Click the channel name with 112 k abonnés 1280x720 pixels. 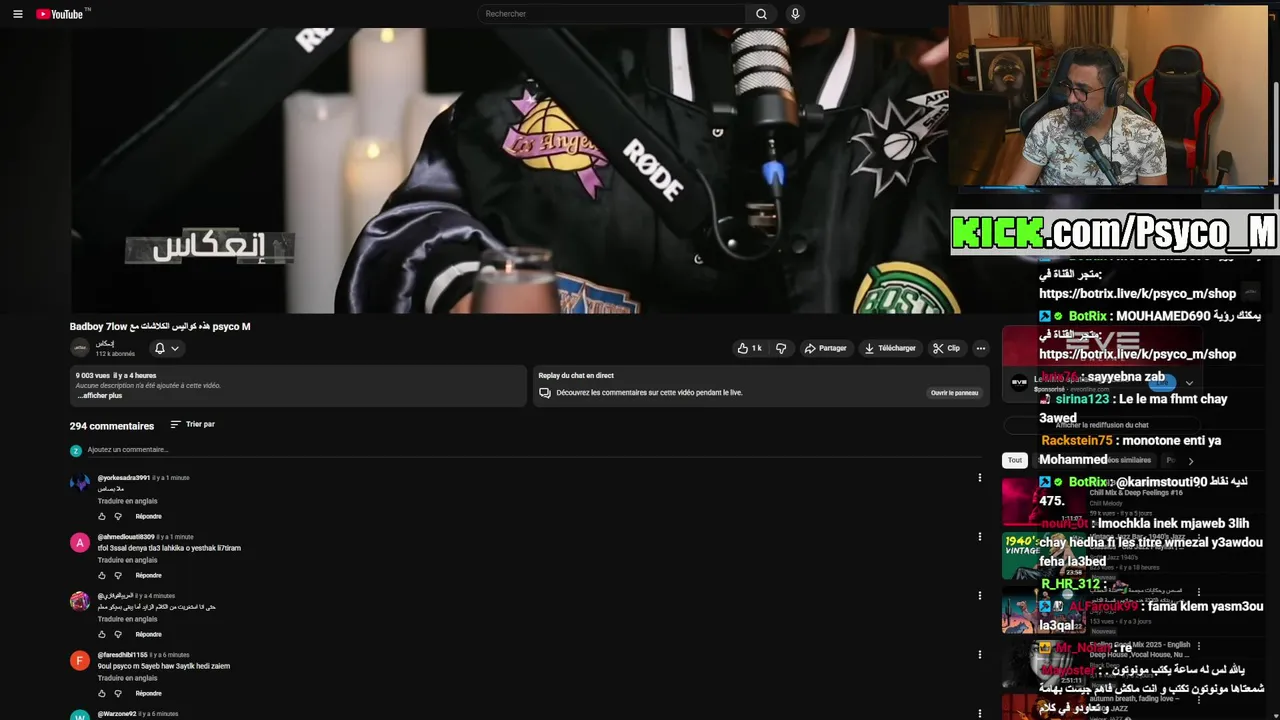pos(105,343)
